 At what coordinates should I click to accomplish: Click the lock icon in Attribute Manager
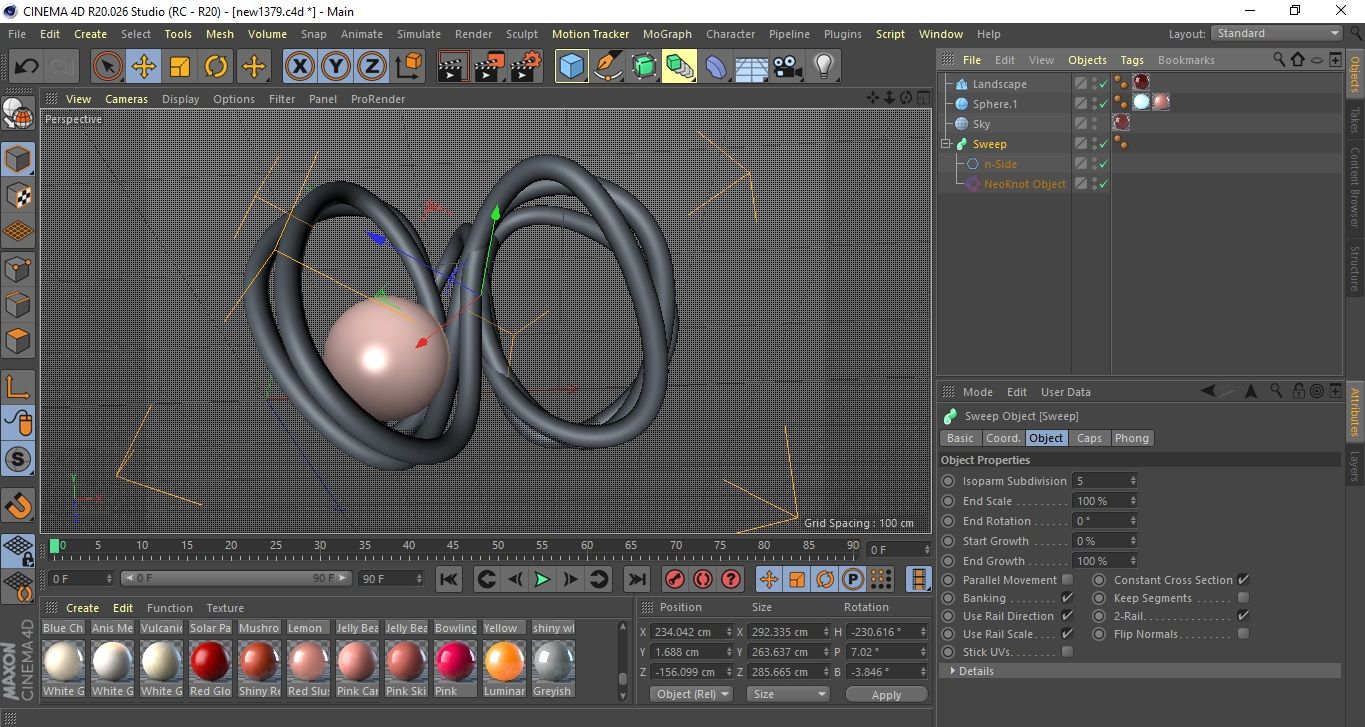[1298, 391]
